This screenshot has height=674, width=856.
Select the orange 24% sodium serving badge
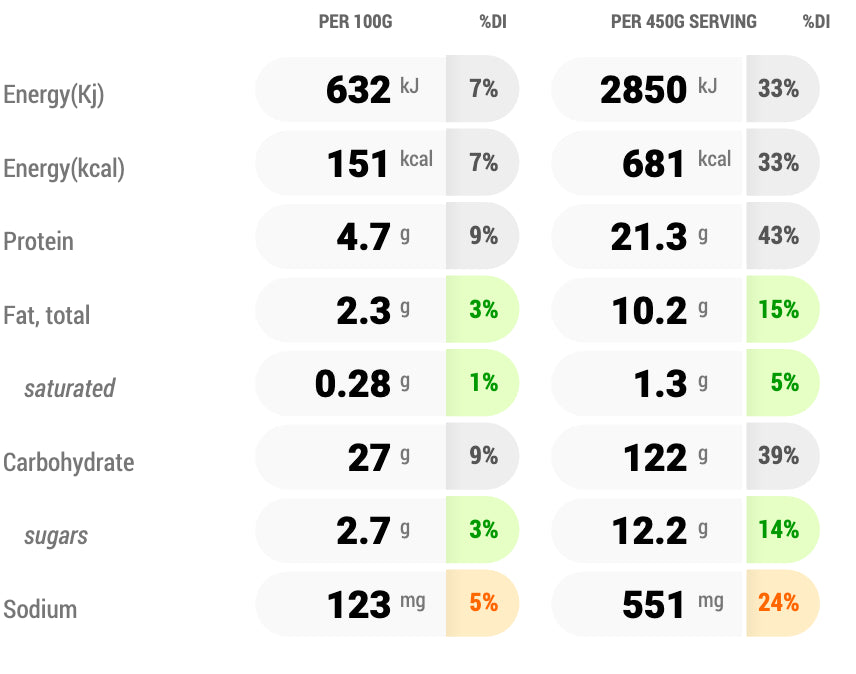click(779, 603)
